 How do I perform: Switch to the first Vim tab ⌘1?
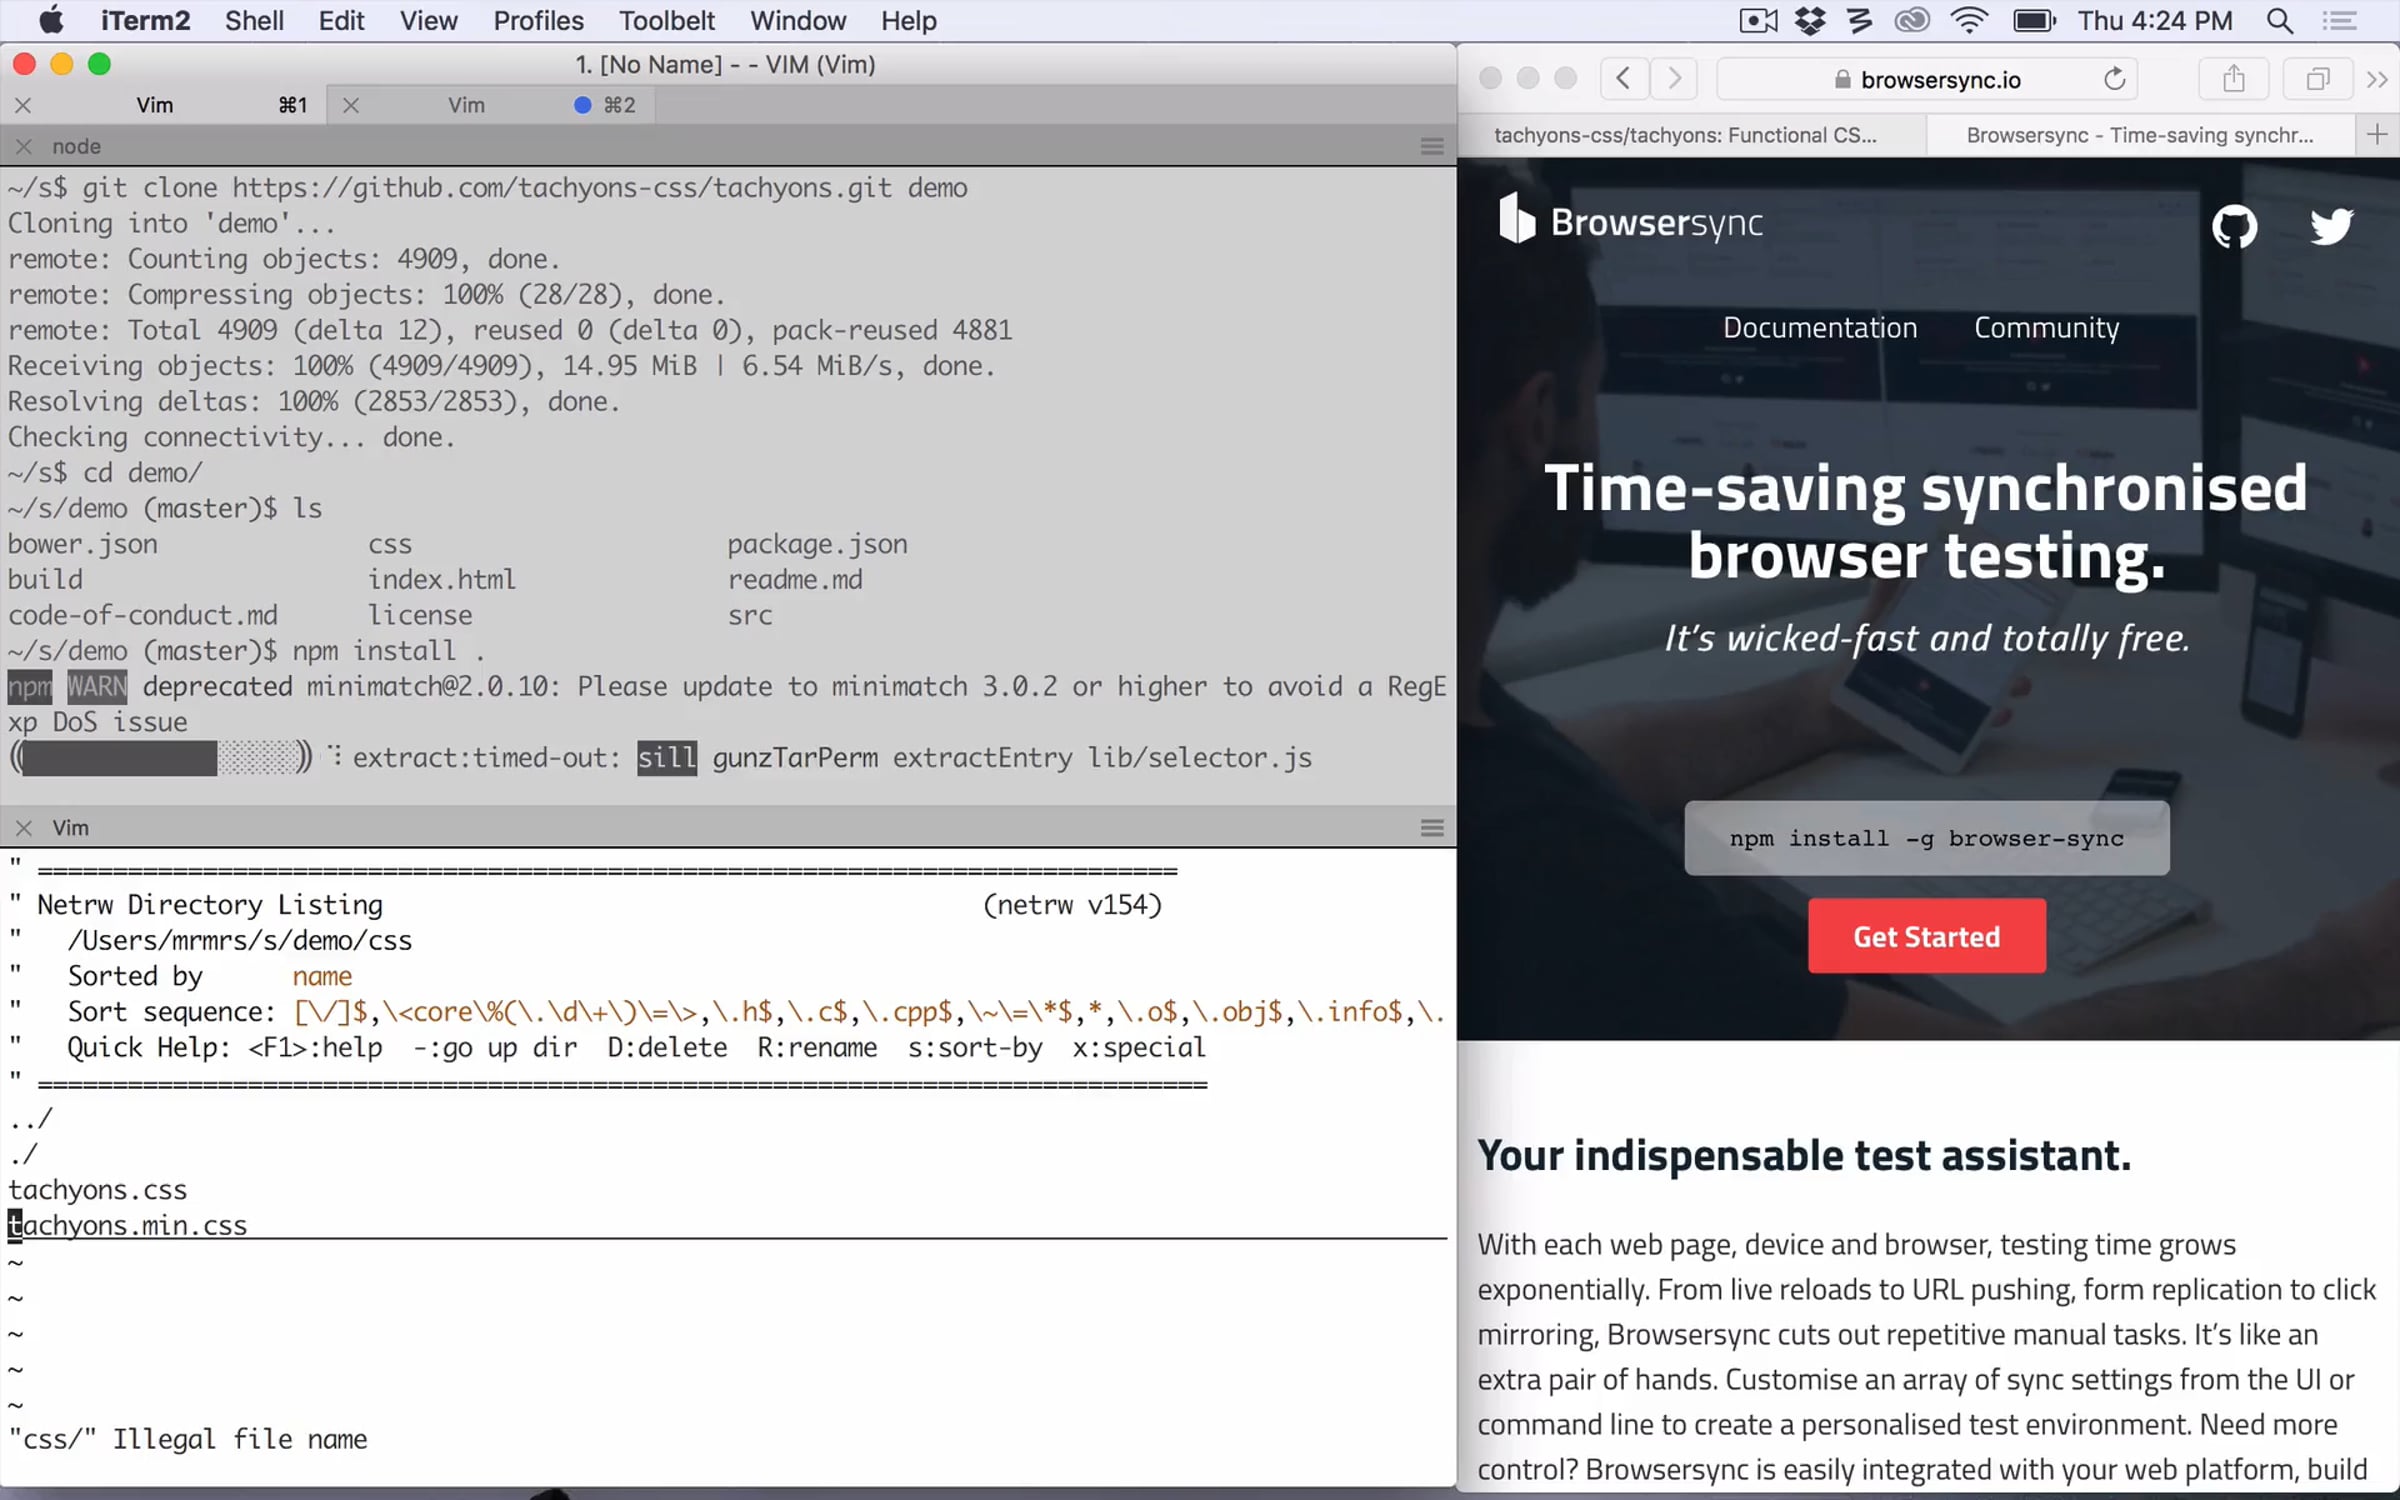click(x=165, y=105)
